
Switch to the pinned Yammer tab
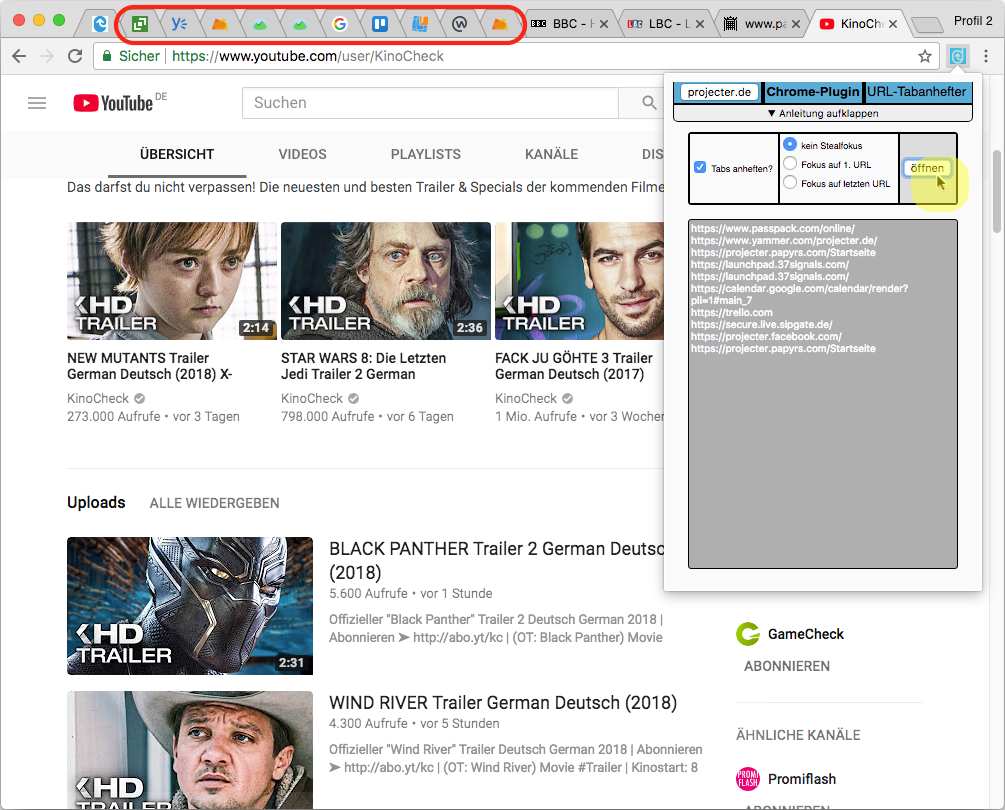pyautogui.click(x=180, y=23)
